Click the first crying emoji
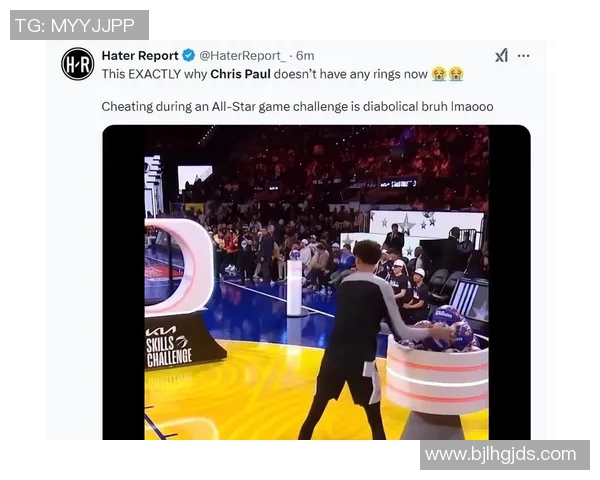The image size is (600, 480). click(x=439, y=73)
